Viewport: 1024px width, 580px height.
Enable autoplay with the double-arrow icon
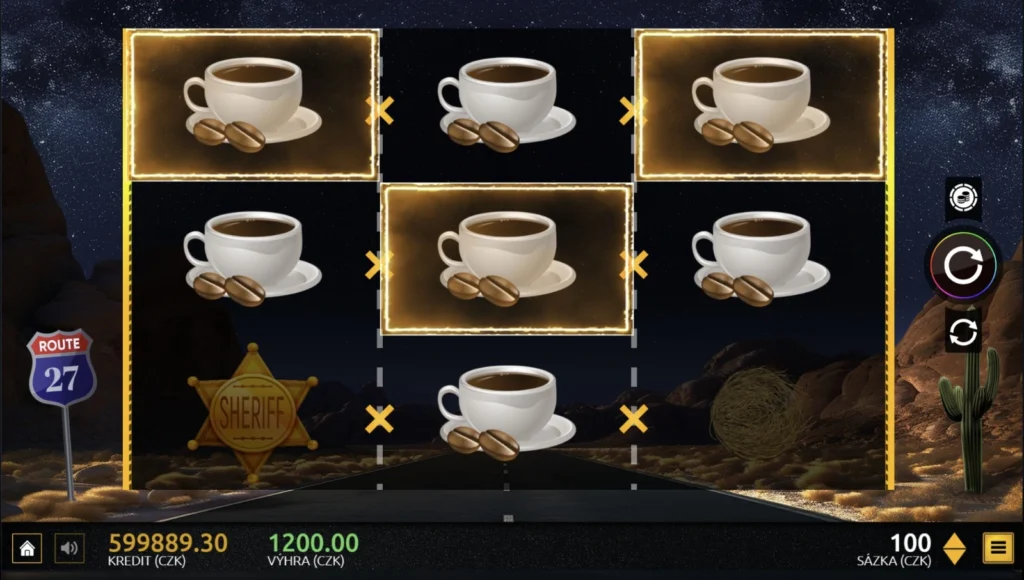963,332
